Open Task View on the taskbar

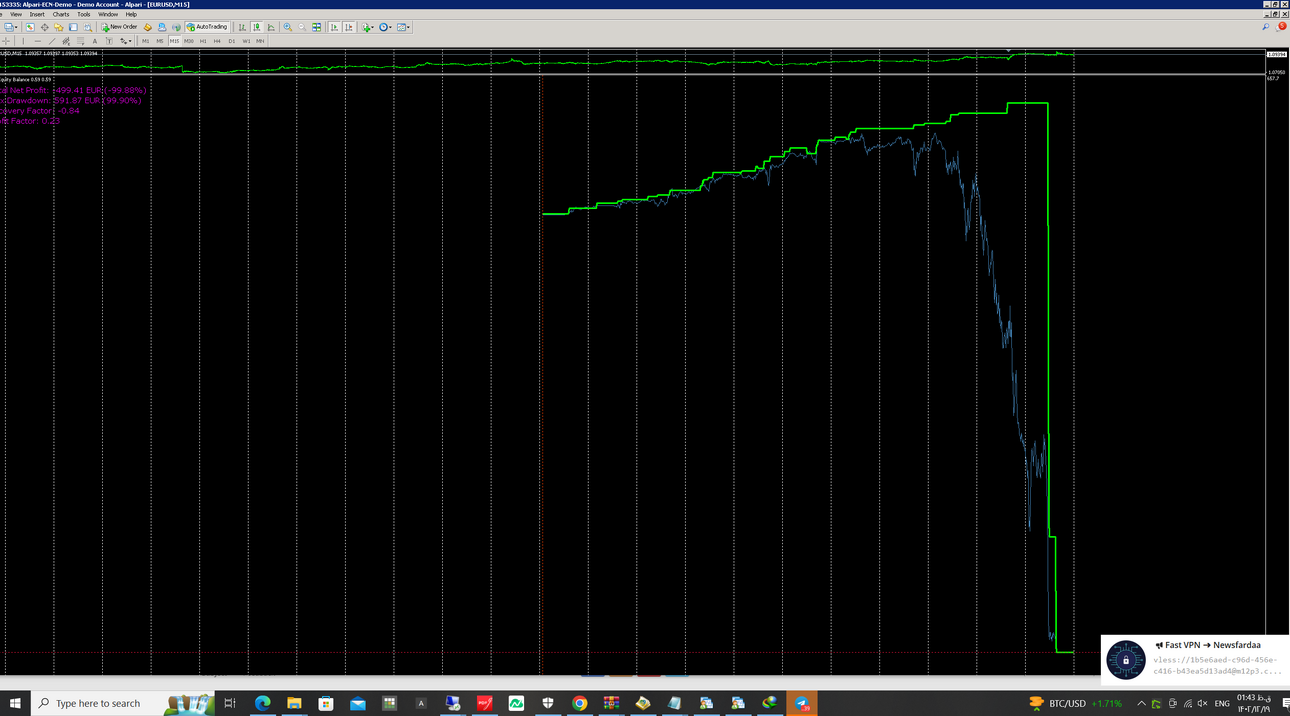pos(229,703)
